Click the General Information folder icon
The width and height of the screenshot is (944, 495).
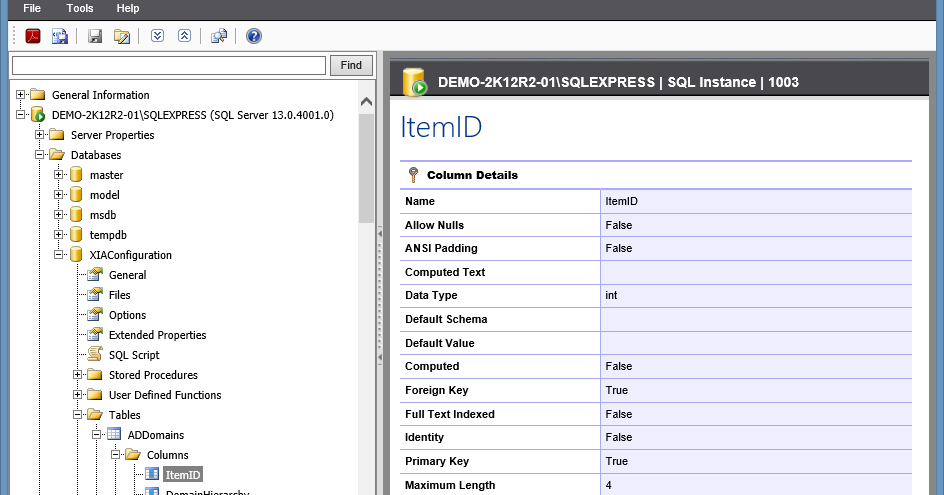(x=38, y=95)
